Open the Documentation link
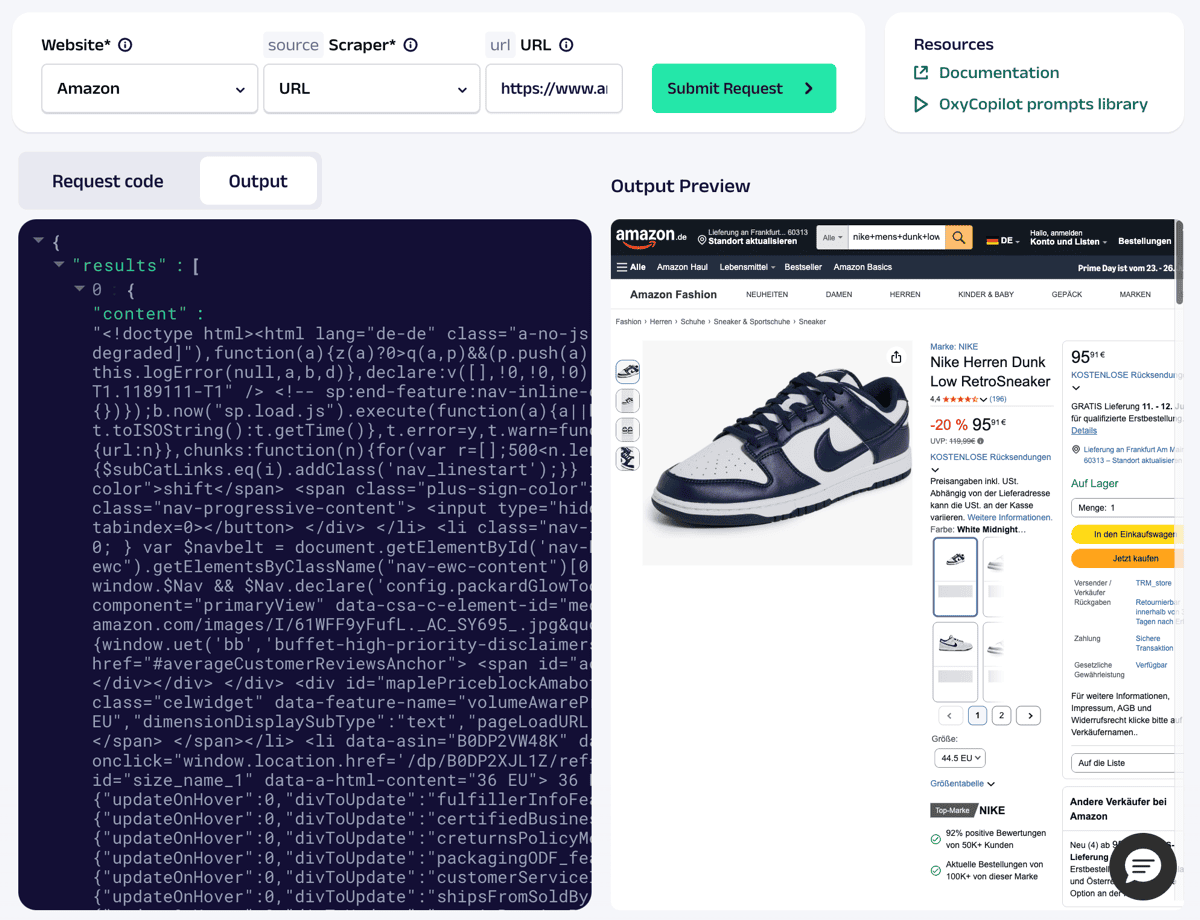 [x=999, y=73]
